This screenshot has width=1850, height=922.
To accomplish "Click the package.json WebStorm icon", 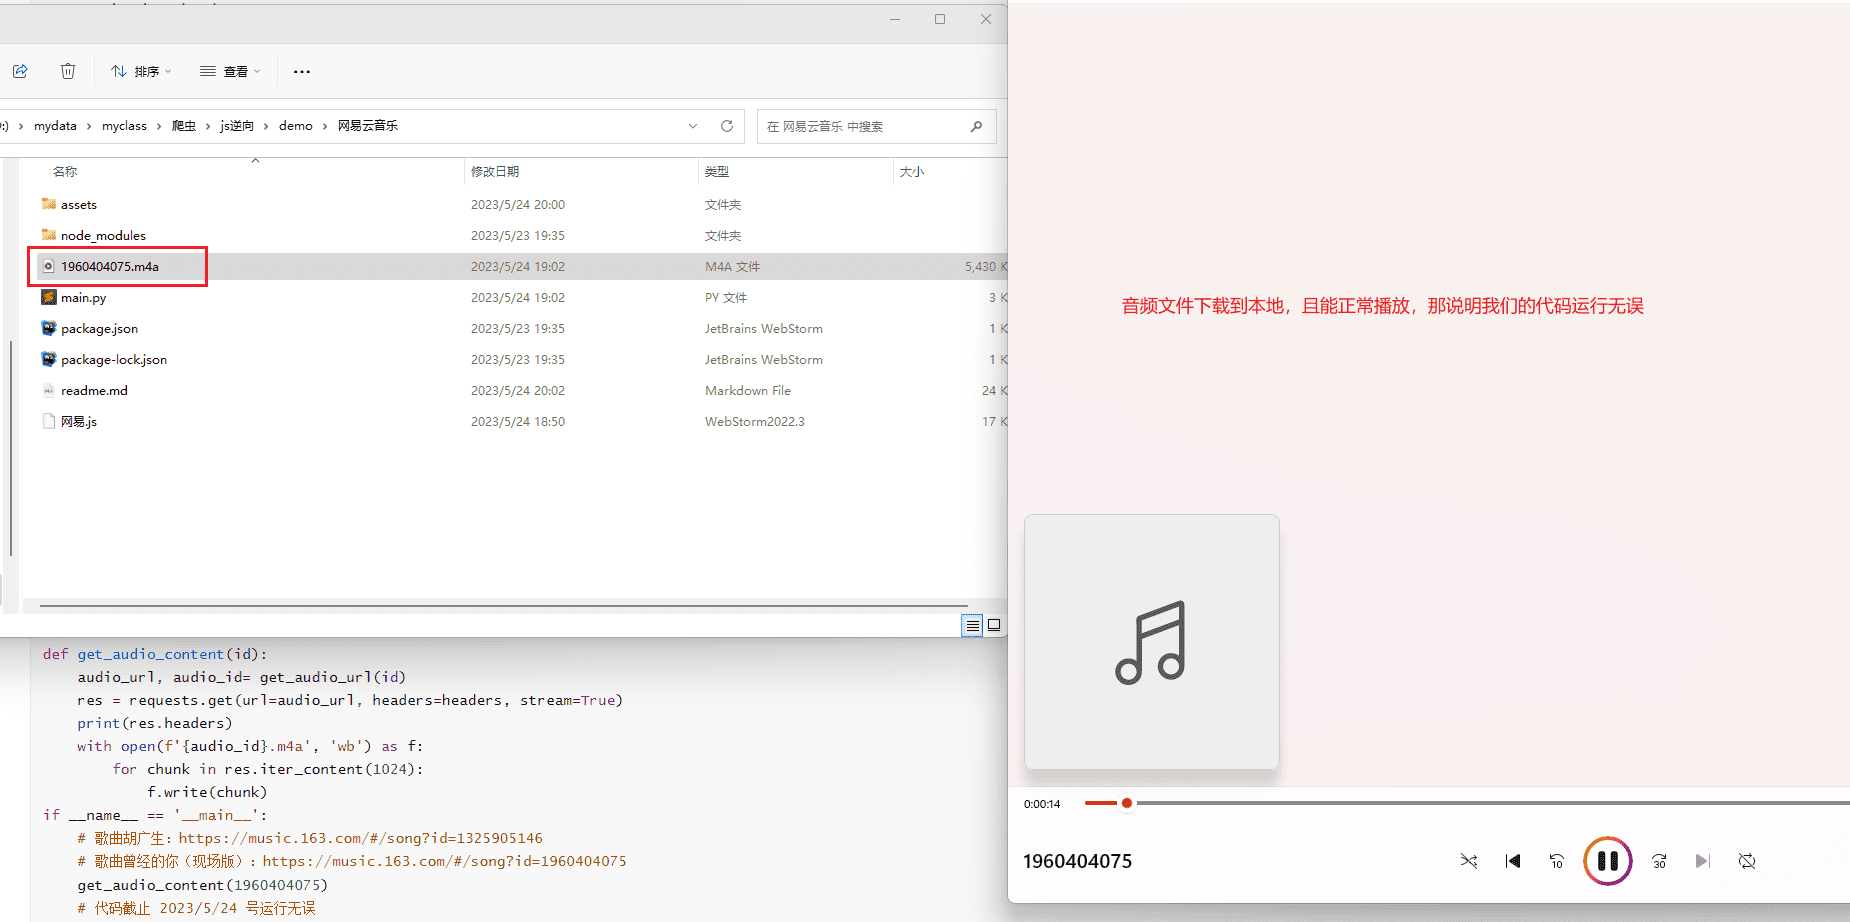I will tap(48, 328).
